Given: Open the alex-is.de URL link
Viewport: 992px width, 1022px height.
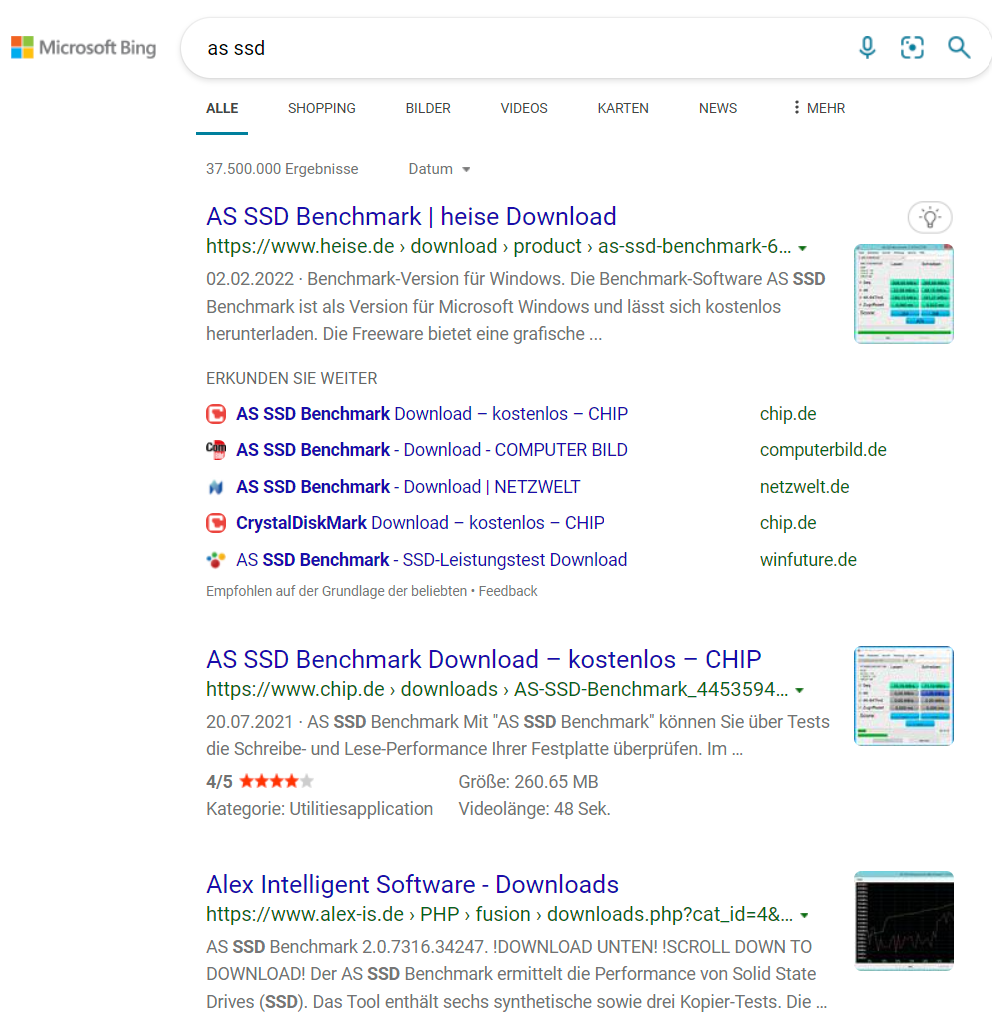Looking at the screenshot, I should coord(500,914).
